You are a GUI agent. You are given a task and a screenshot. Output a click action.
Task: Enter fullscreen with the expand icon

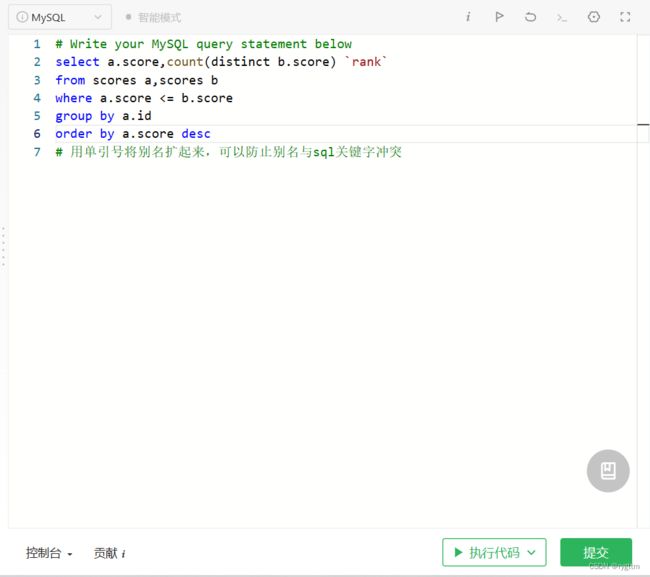coord(625,17)
